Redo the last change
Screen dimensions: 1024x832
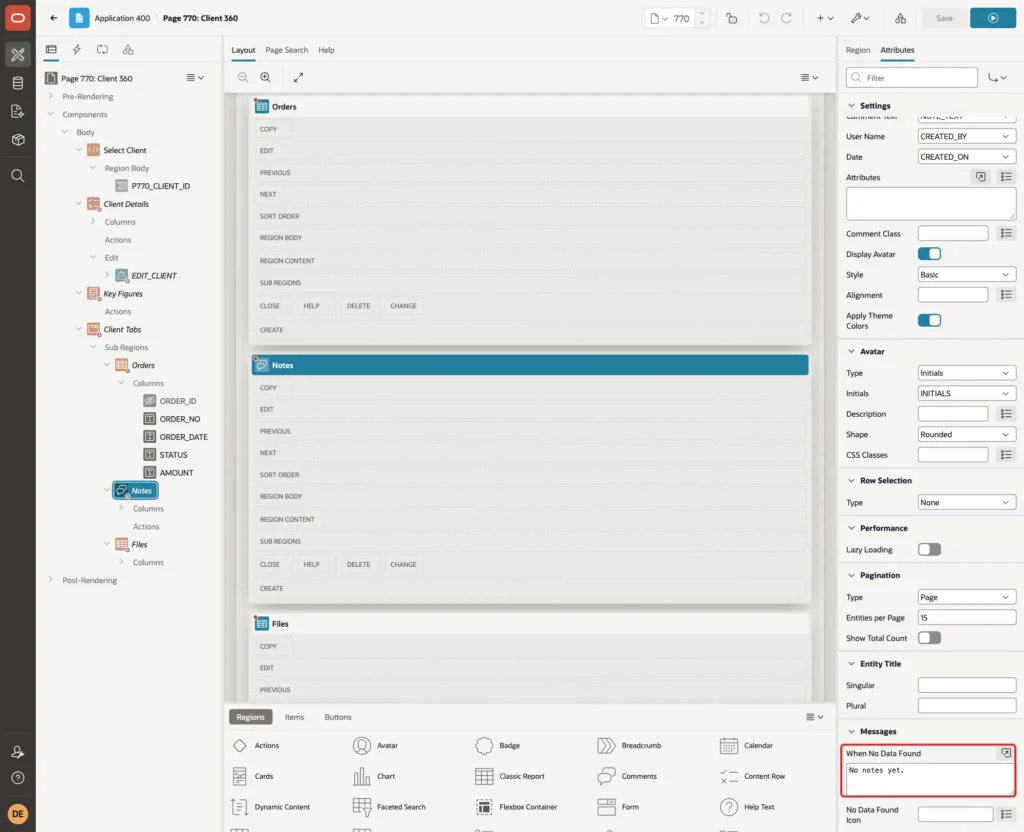tap(786, 18)
